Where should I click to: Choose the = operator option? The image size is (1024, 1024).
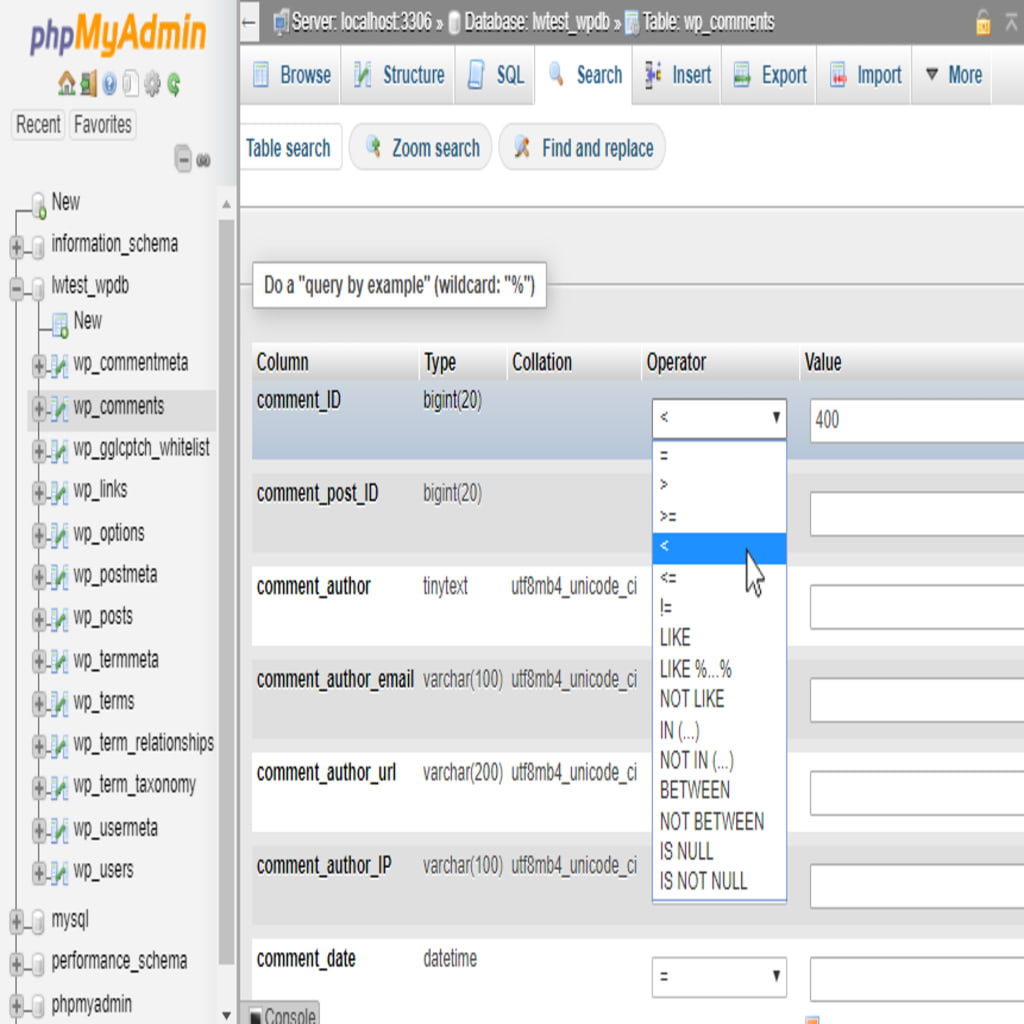tap(719, 455)
